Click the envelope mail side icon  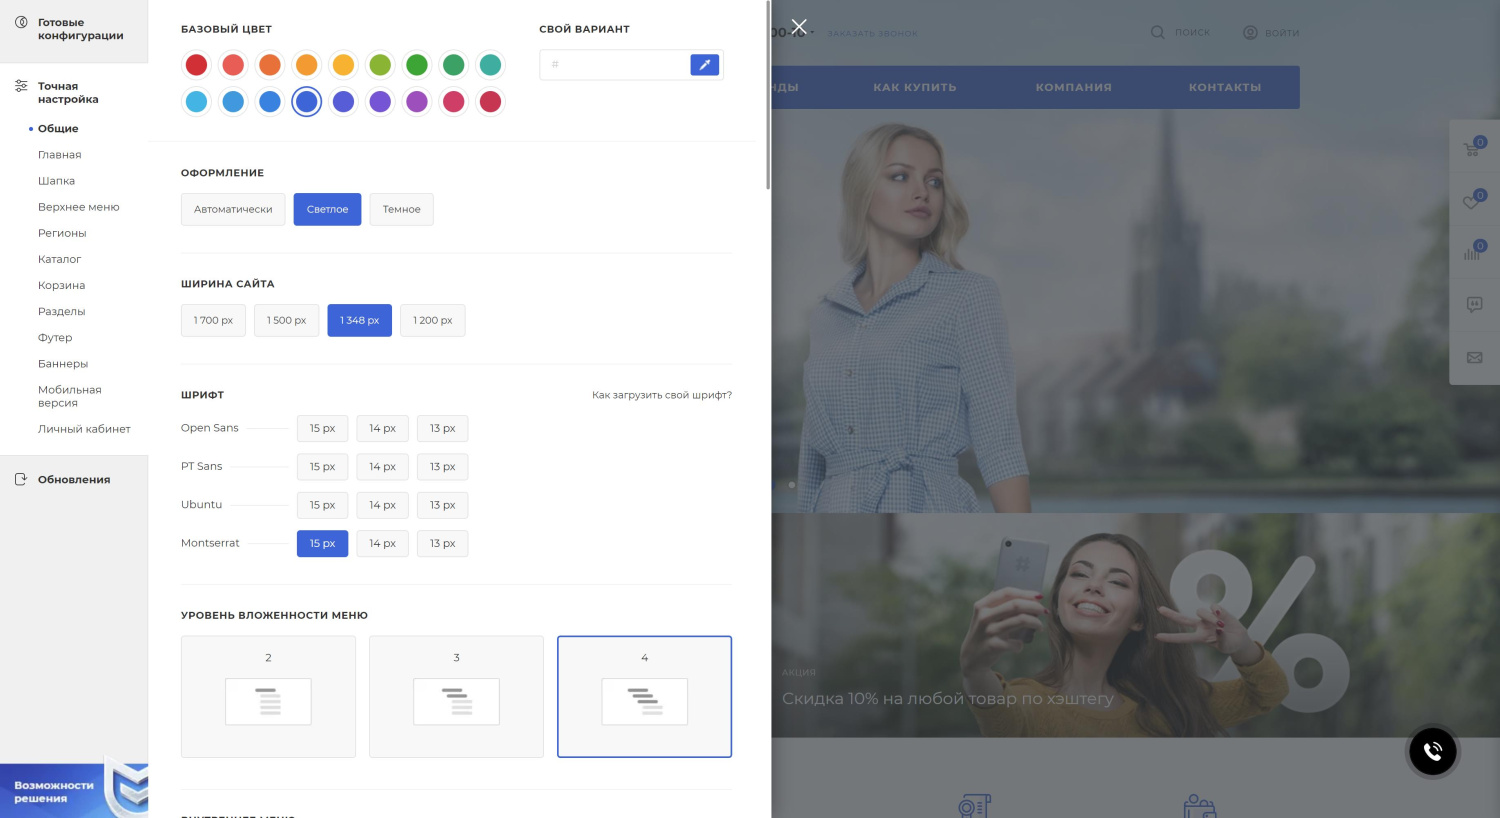coord(1474,357)
